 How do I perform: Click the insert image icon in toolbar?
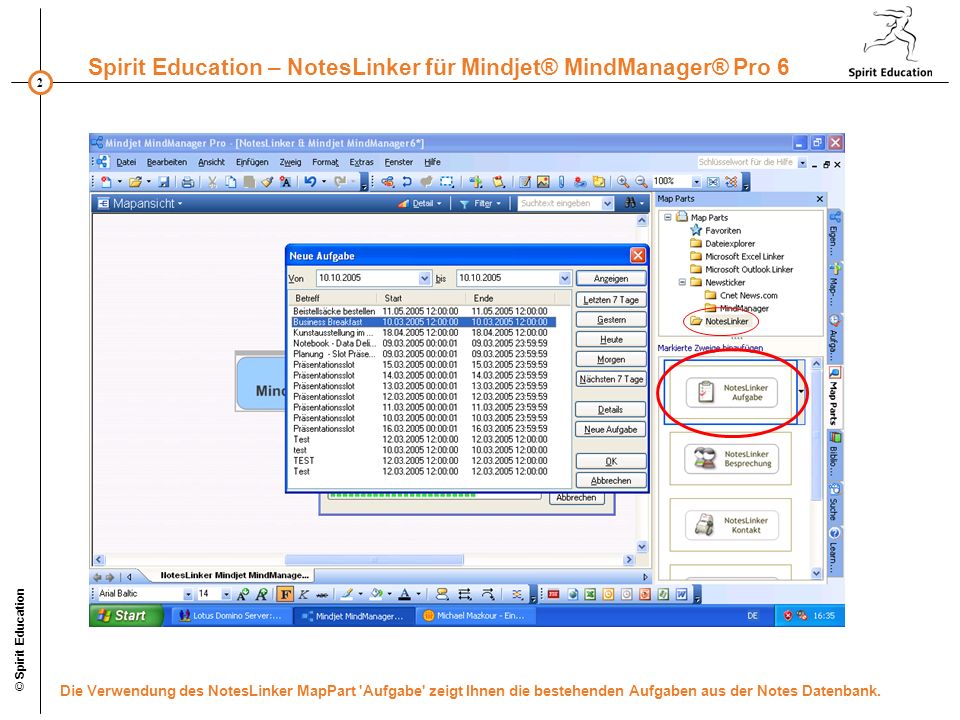[x=543, y=182]
